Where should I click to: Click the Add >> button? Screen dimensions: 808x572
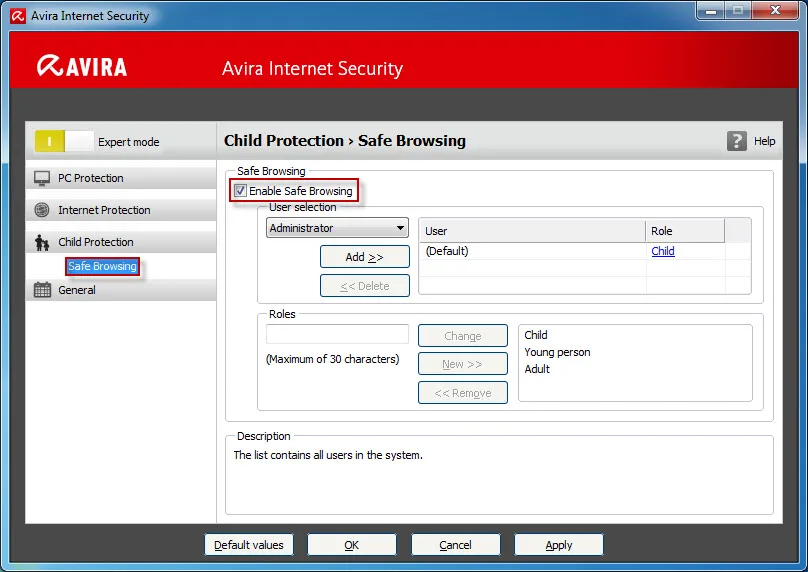coord(365,257)
